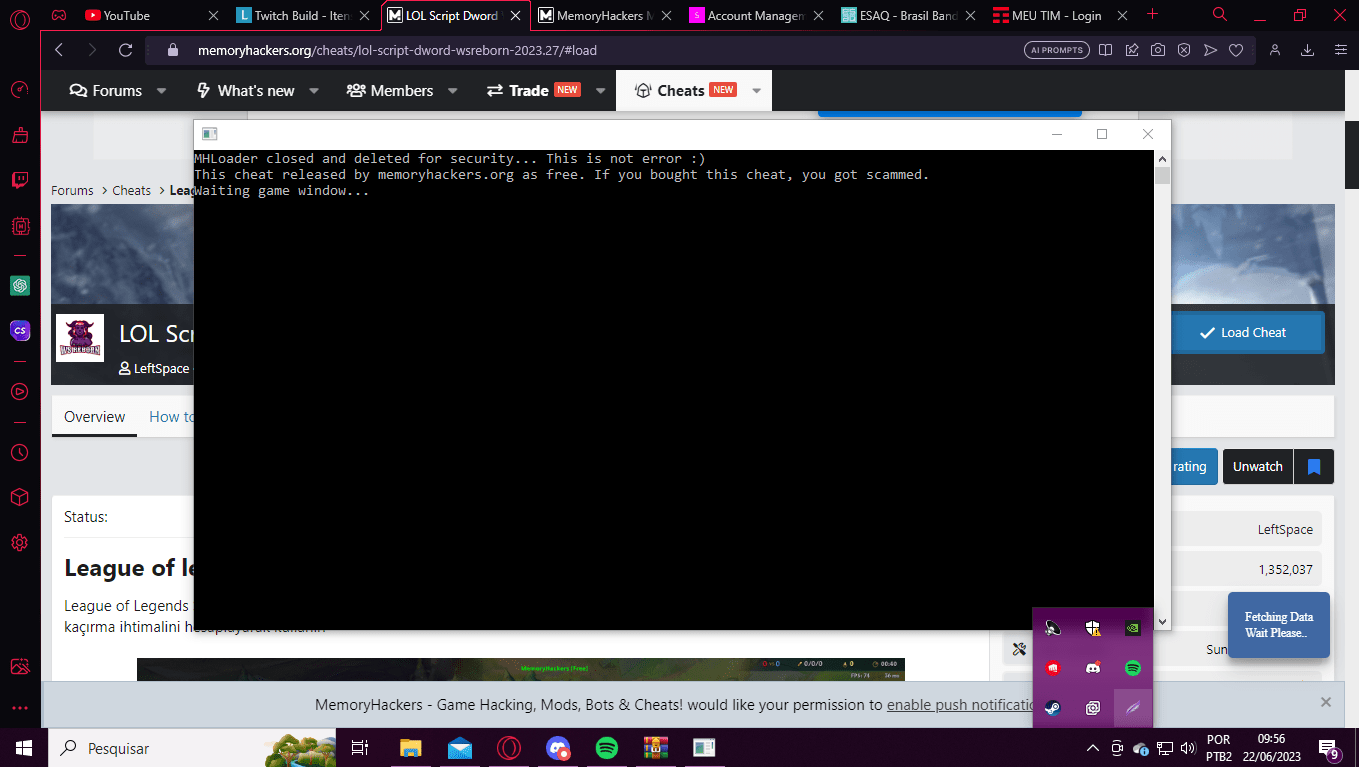
Task: Click the console window scrollbar down arrow
Action: point(1162,621)
